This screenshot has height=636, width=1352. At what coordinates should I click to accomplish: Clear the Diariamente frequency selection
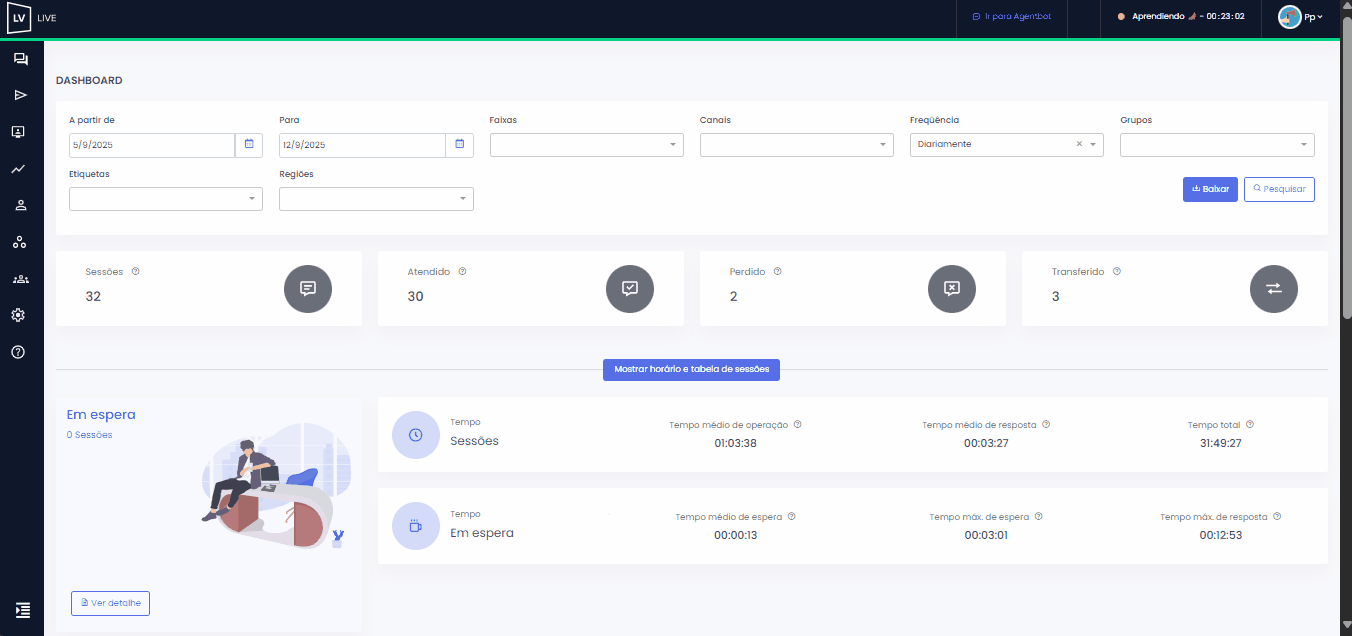1079,144
